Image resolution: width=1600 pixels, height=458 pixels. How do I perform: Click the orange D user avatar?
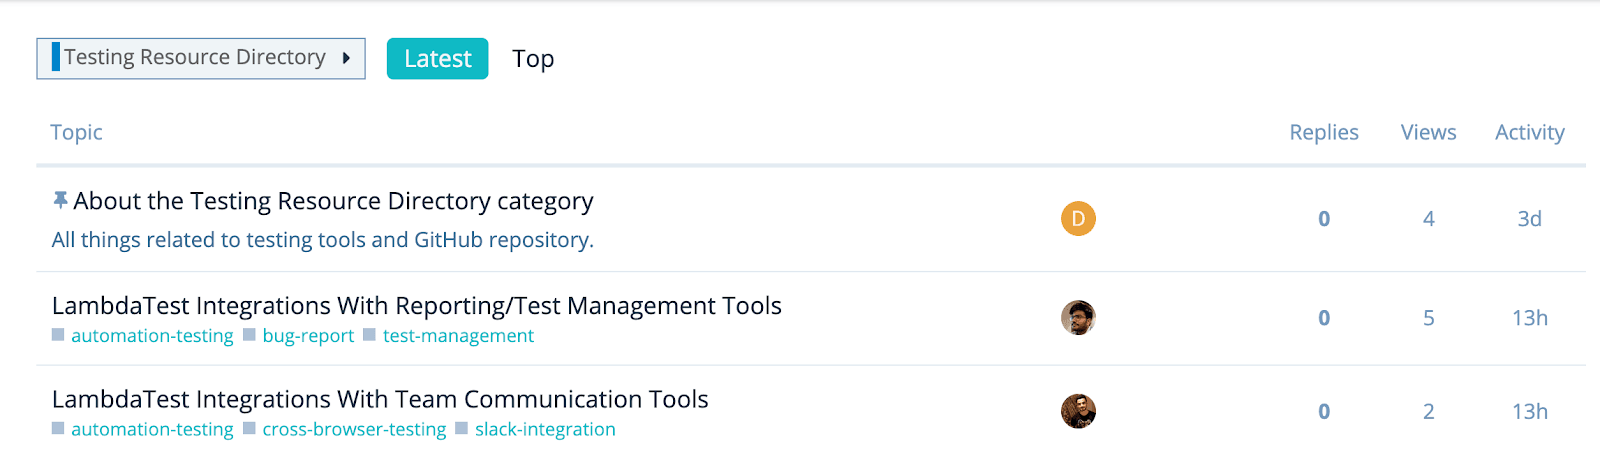[x=1078, y=218]
